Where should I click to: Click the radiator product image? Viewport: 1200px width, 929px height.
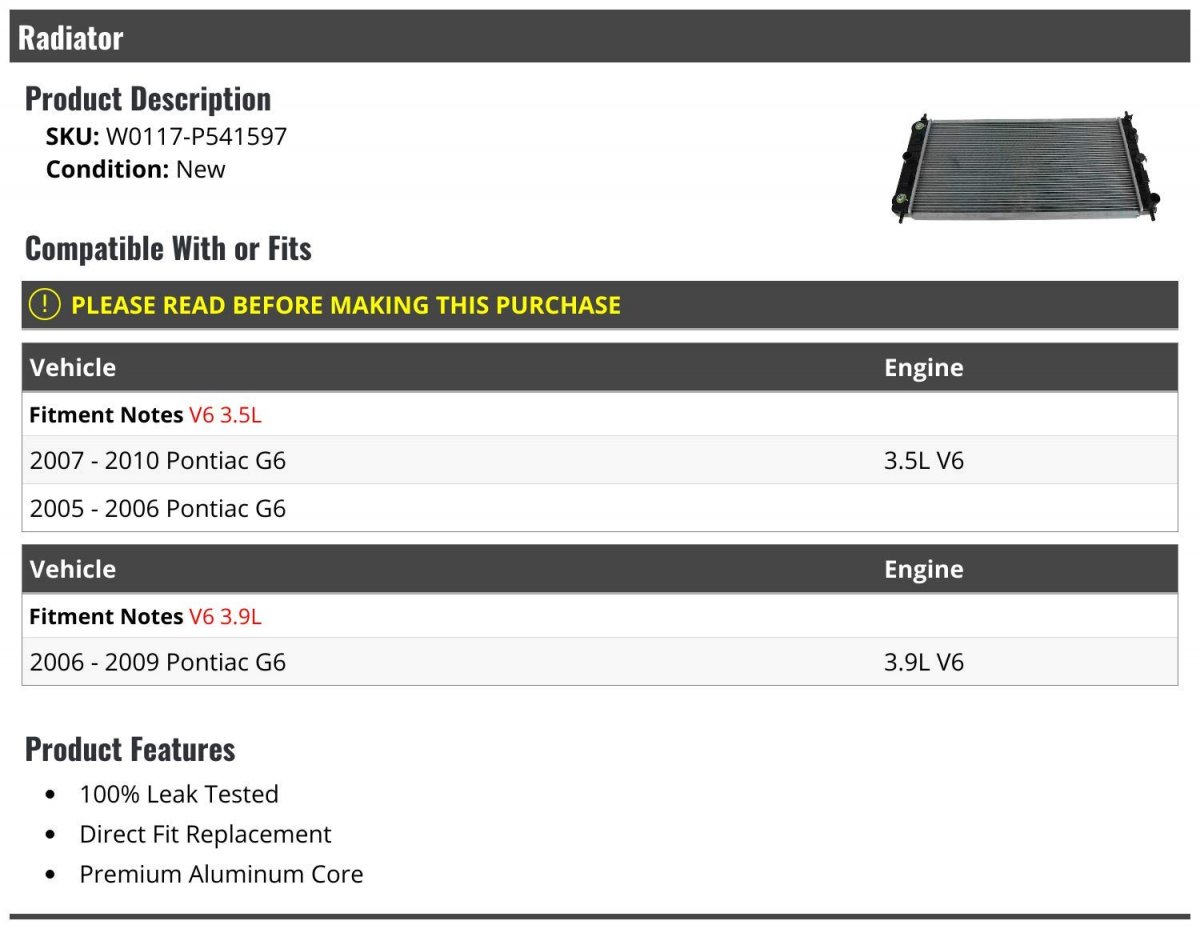(1027, 167)
